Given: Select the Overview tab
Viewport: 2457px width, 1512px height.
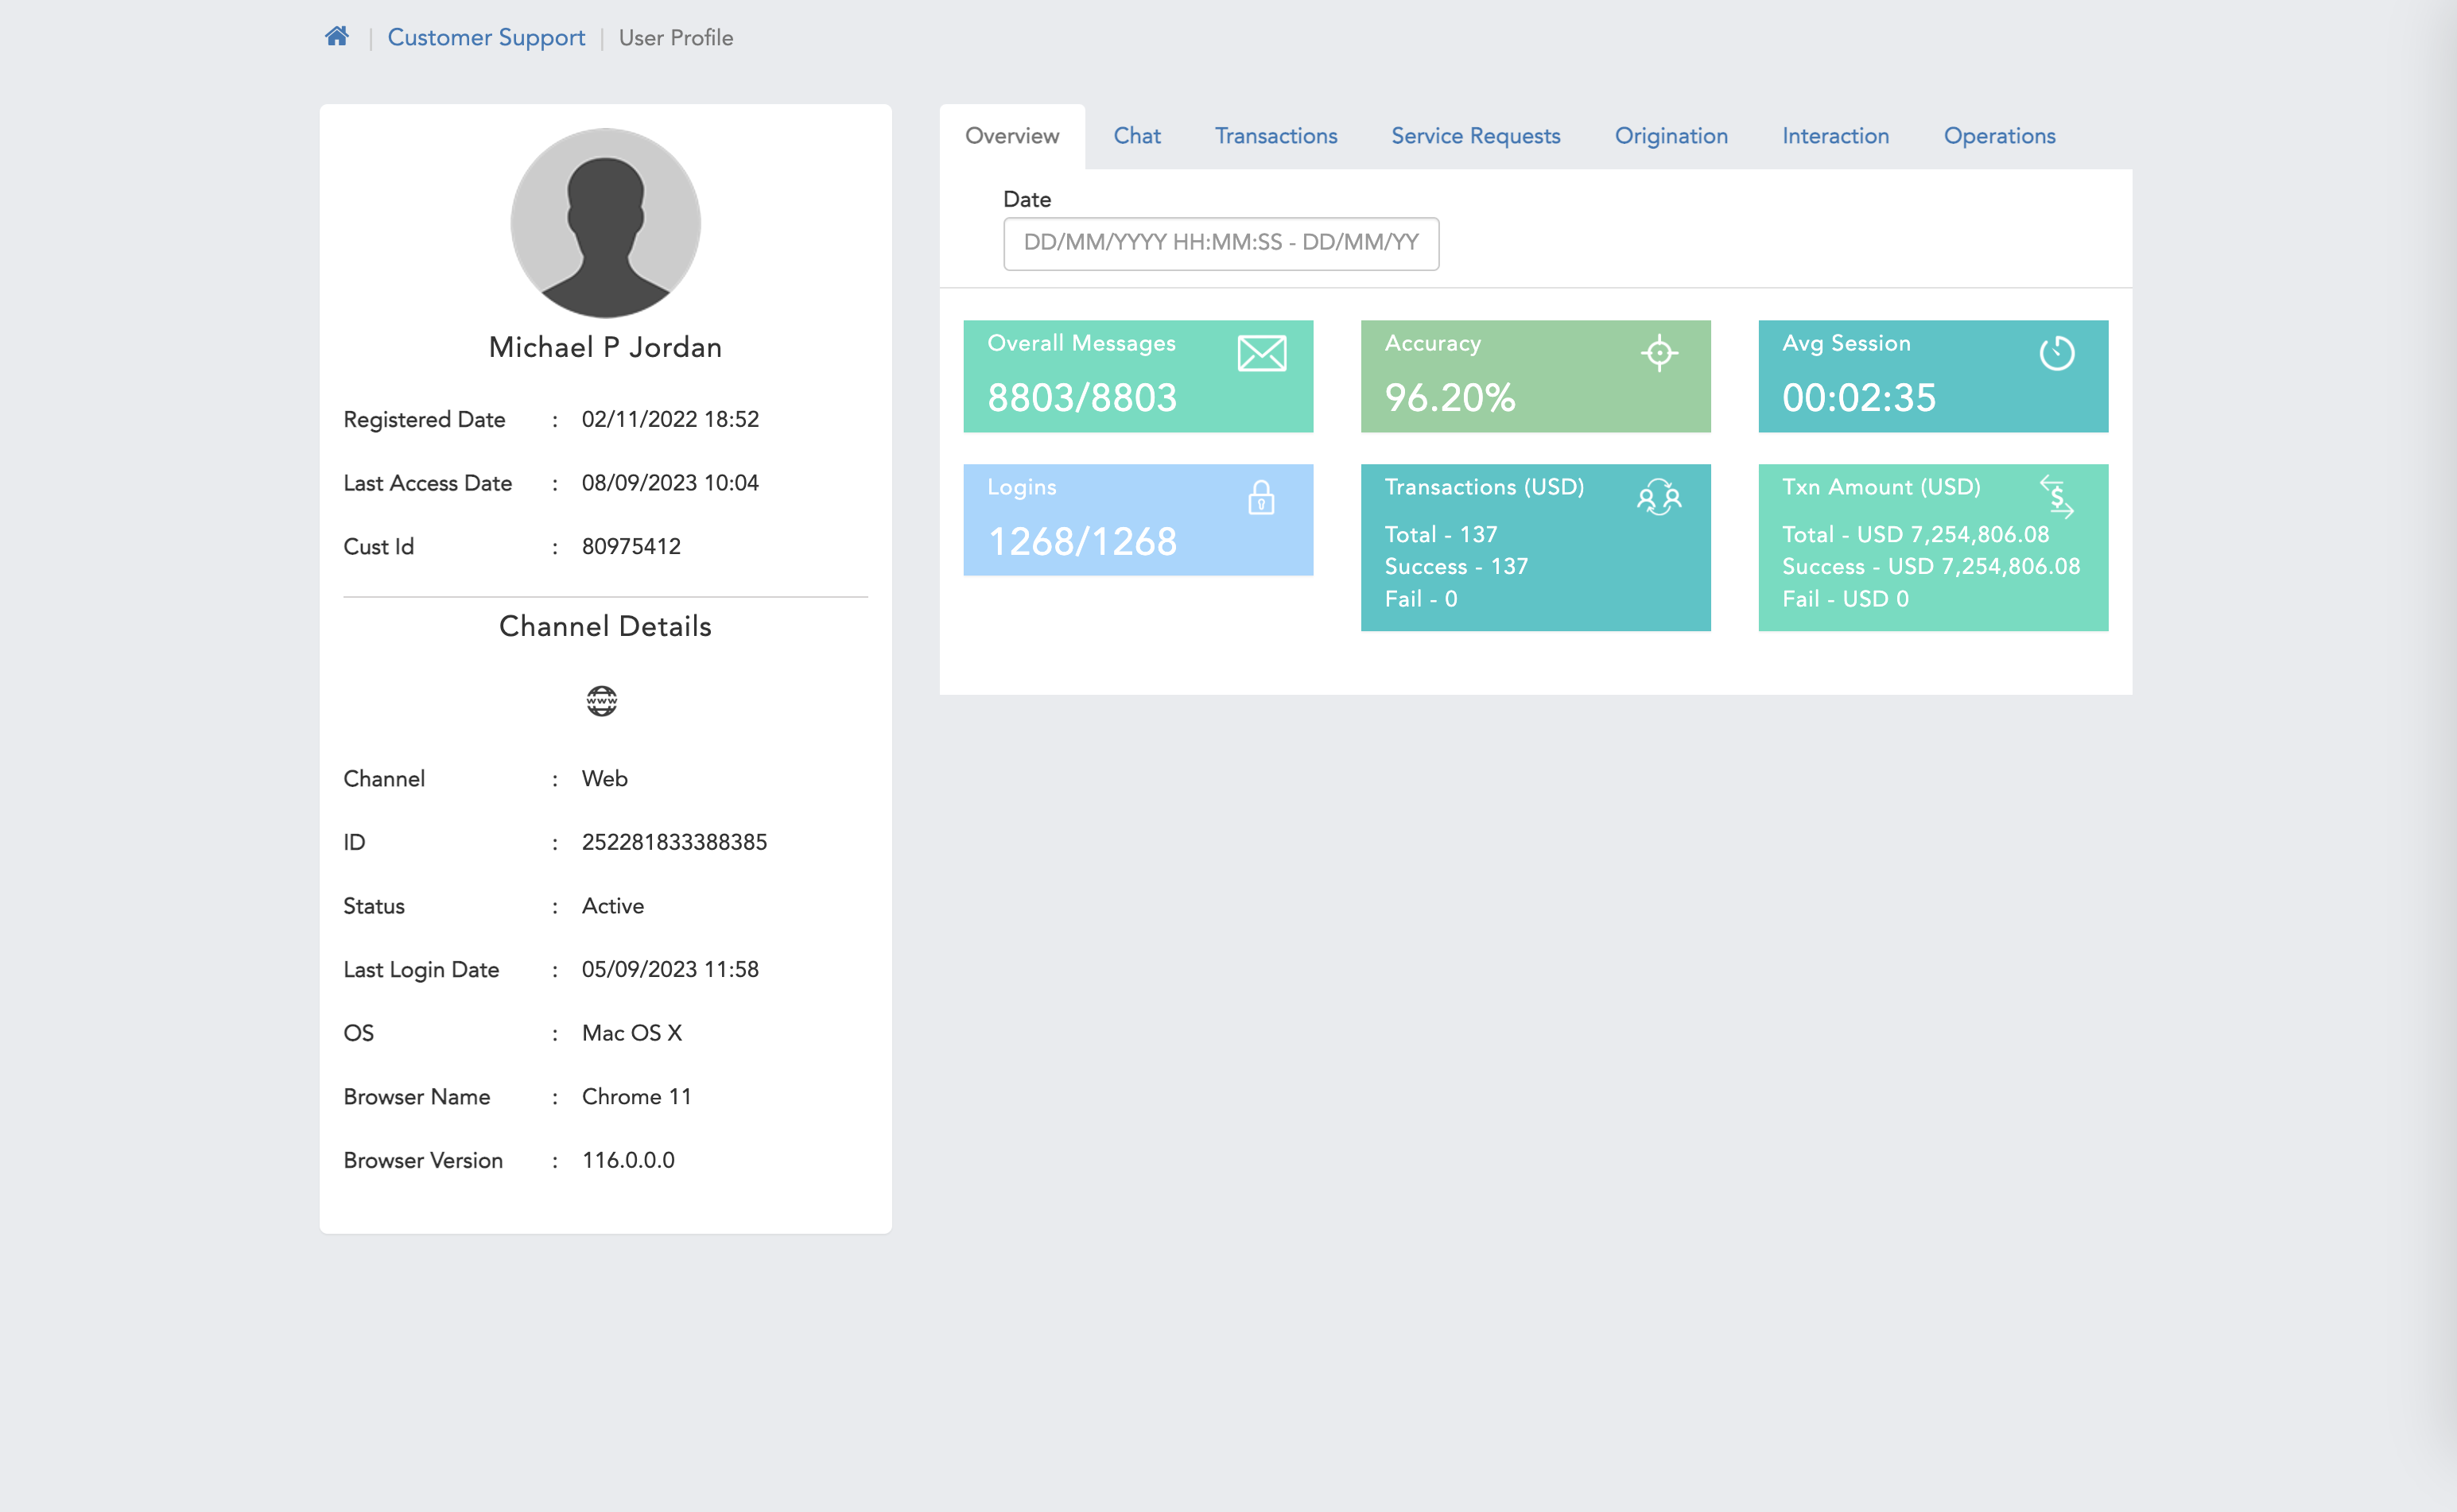Looking at the screenshot, I should click(1012, 136).
